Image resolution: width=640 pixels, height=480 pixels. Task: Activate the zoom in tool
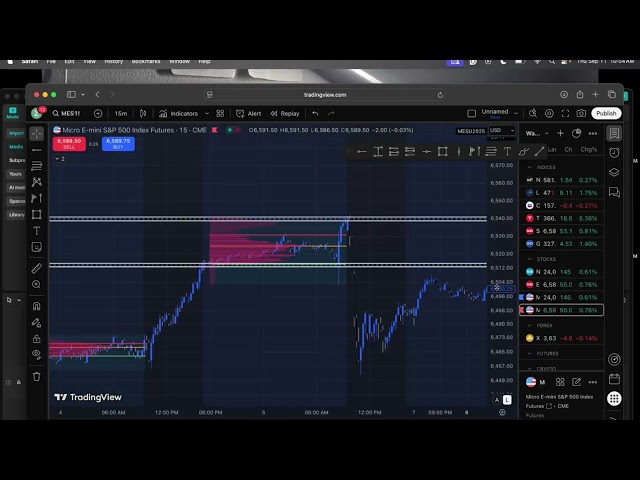(37, 284)
